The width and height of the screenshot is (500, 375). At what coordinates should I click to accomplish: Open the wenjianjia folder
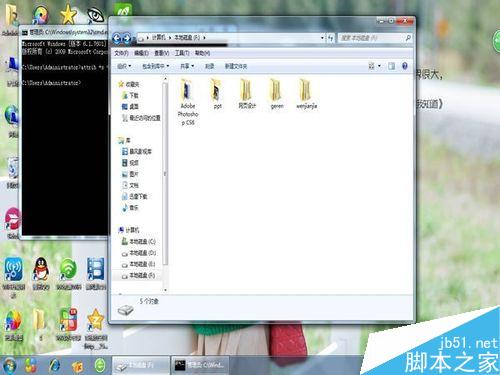(x=306, y=94)
